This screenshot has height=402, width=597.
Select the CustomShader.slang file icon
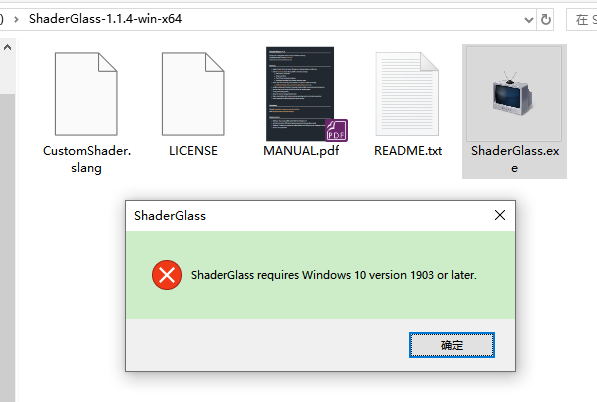click(86, 94)
